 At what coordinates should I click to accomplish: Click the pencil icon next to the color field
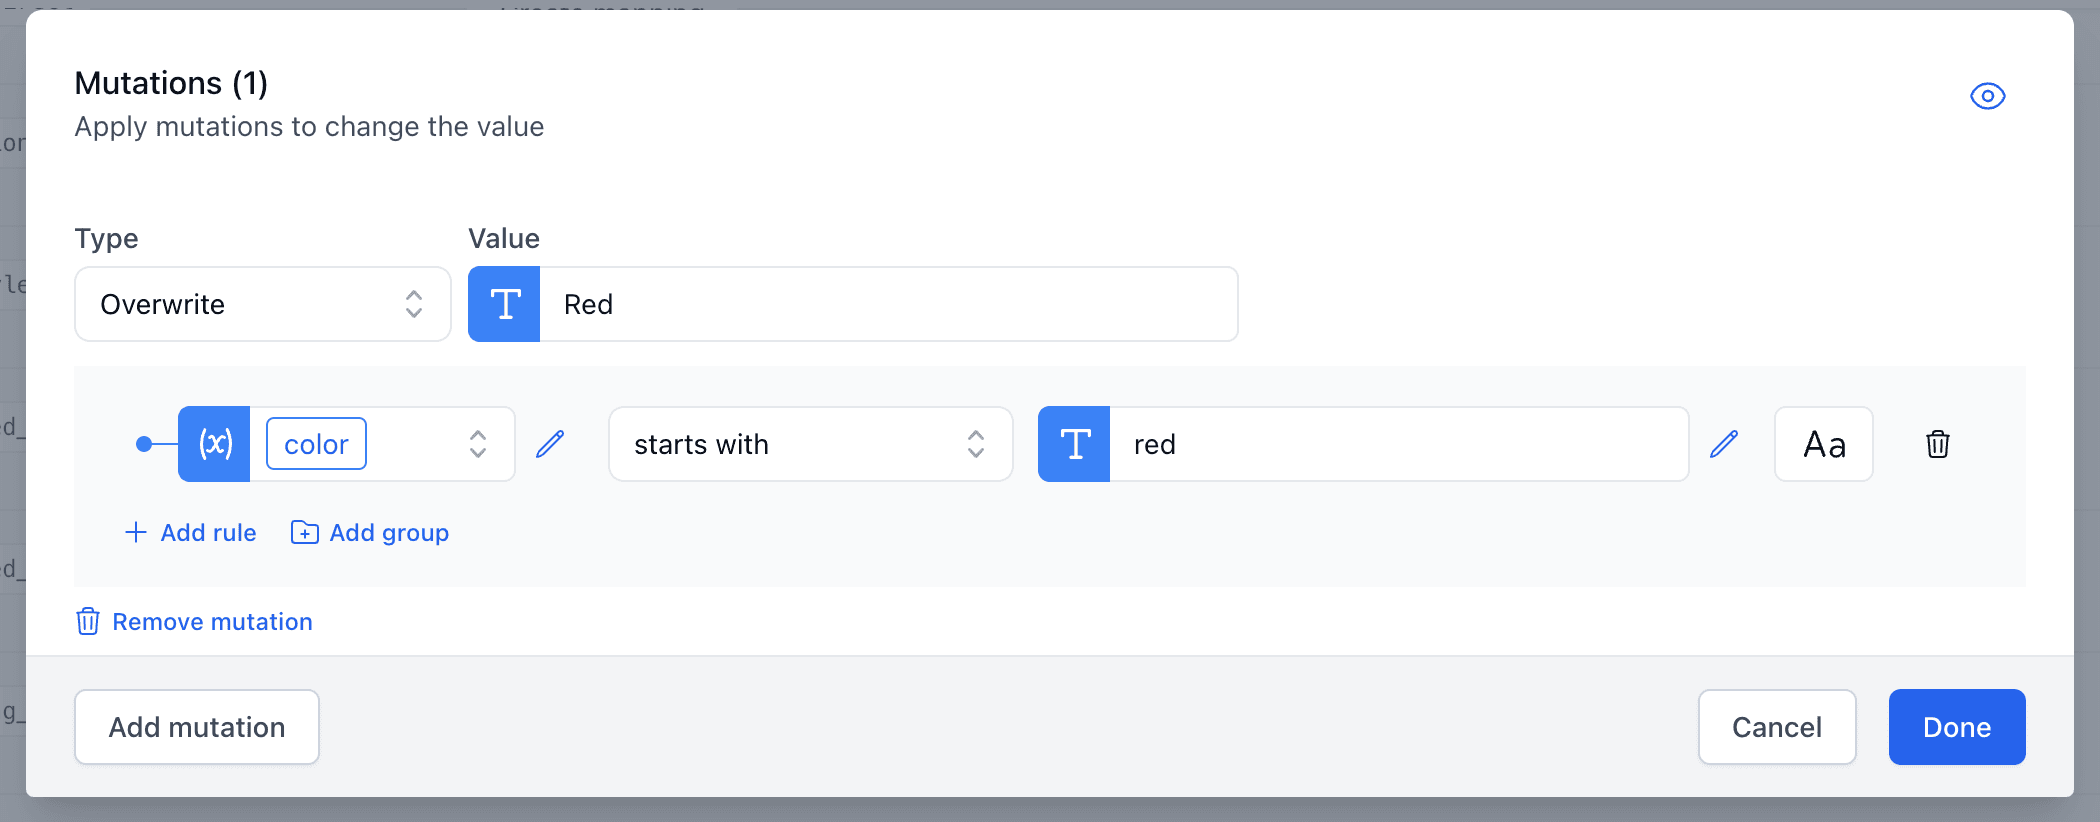550,444
